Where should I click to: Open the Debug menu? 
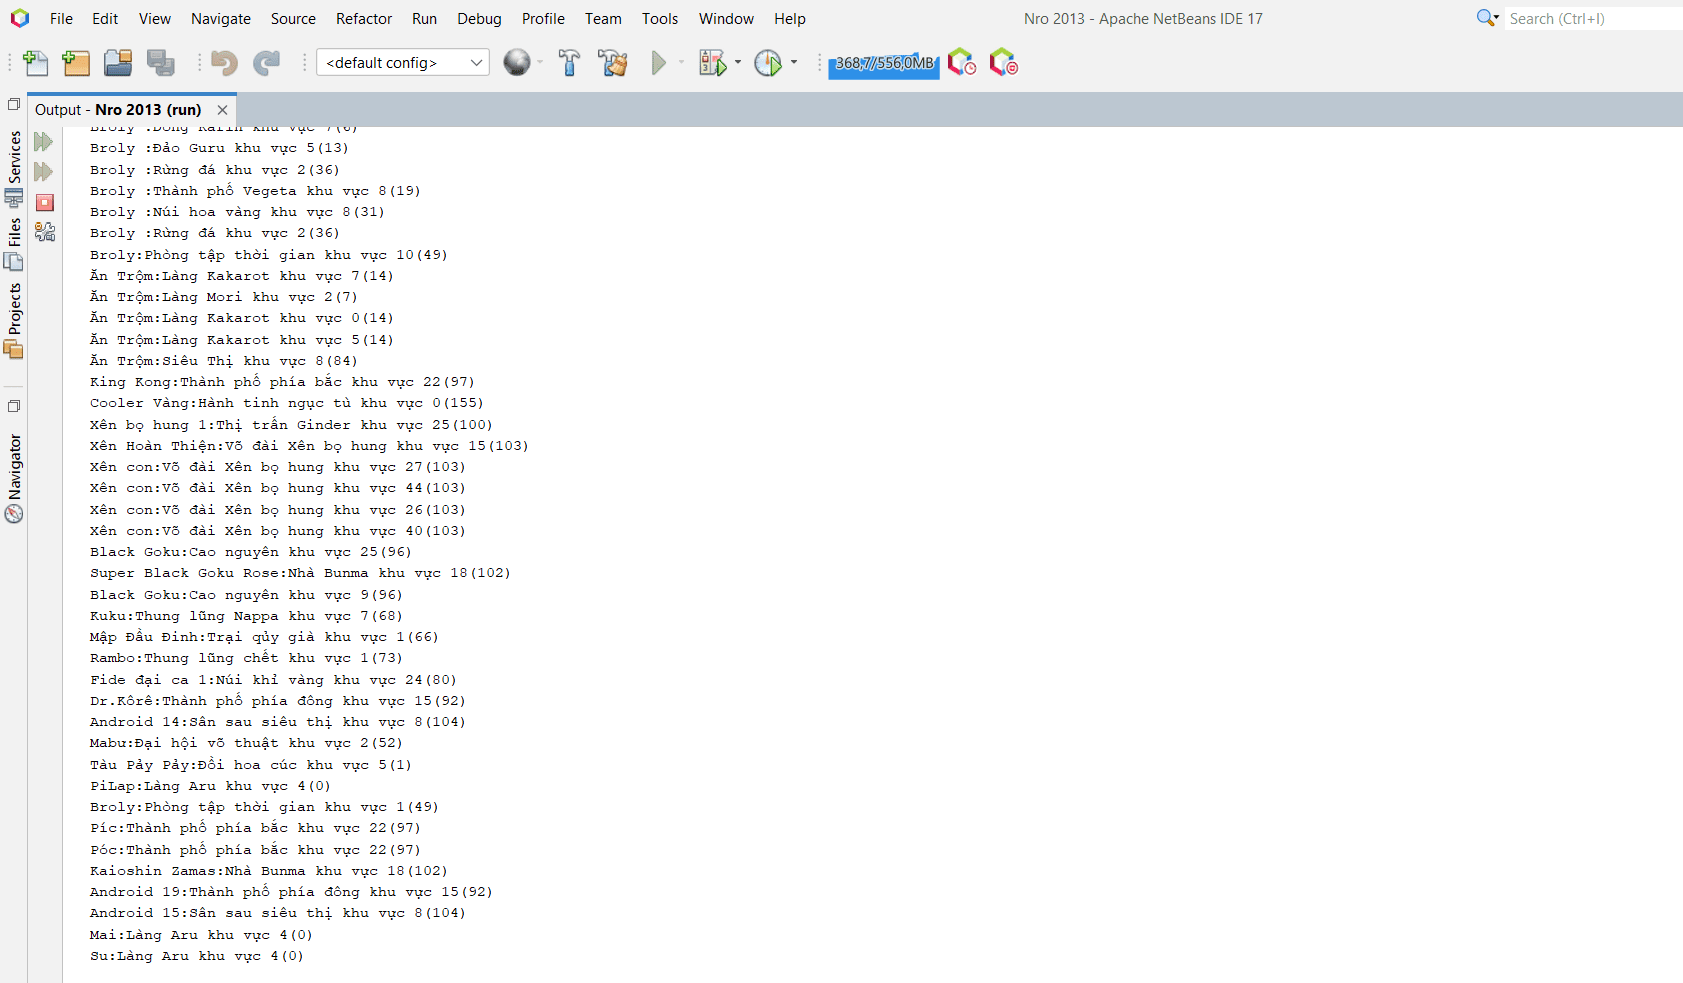(x=479, y=19)
